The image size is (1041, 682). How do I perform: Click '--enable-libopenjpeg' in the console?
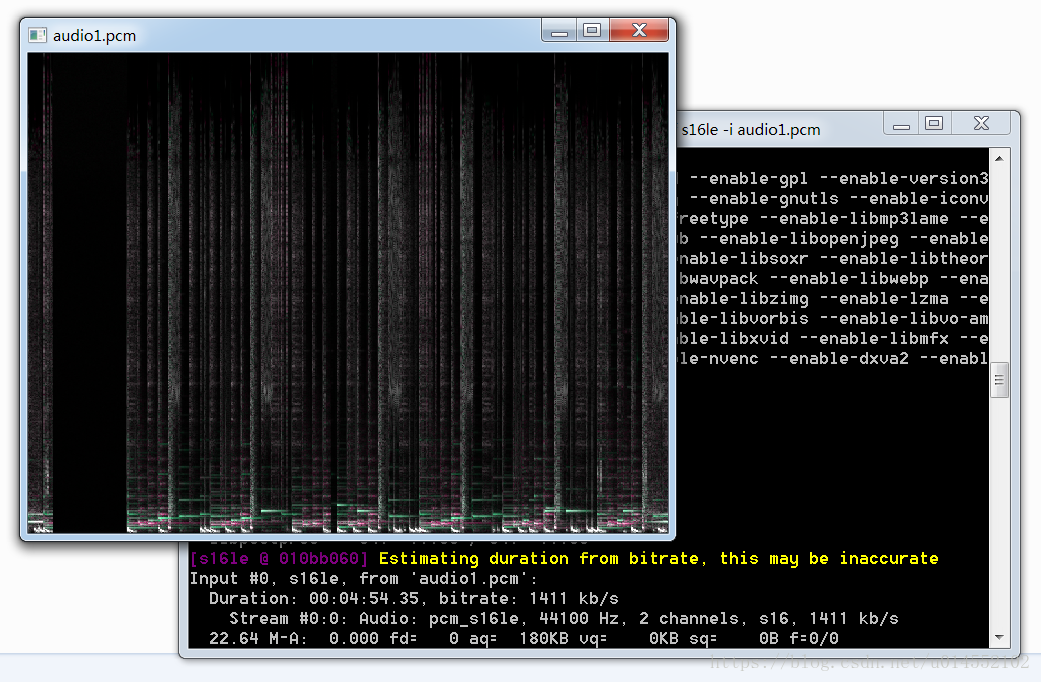click(x=799, y=238)
